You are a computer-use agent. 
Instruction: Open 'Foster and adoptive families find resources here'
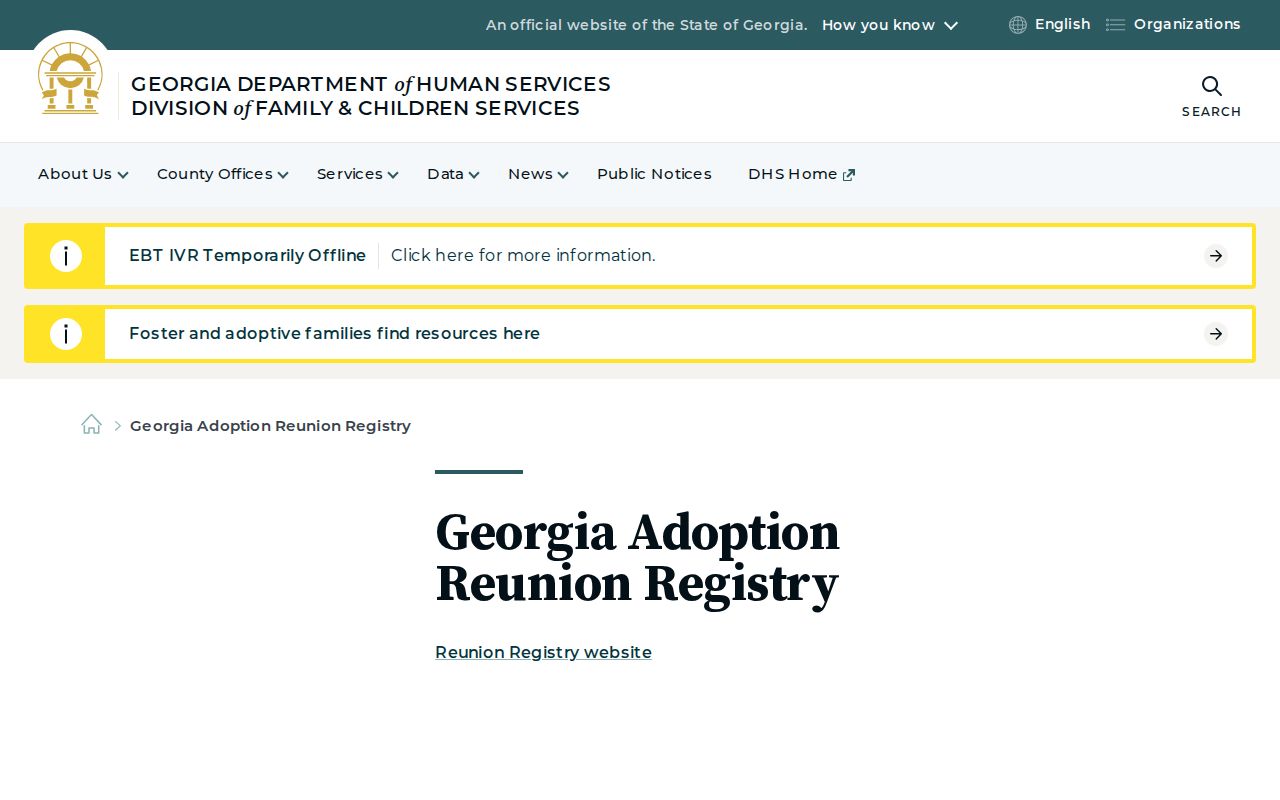[x=334, y=334]
